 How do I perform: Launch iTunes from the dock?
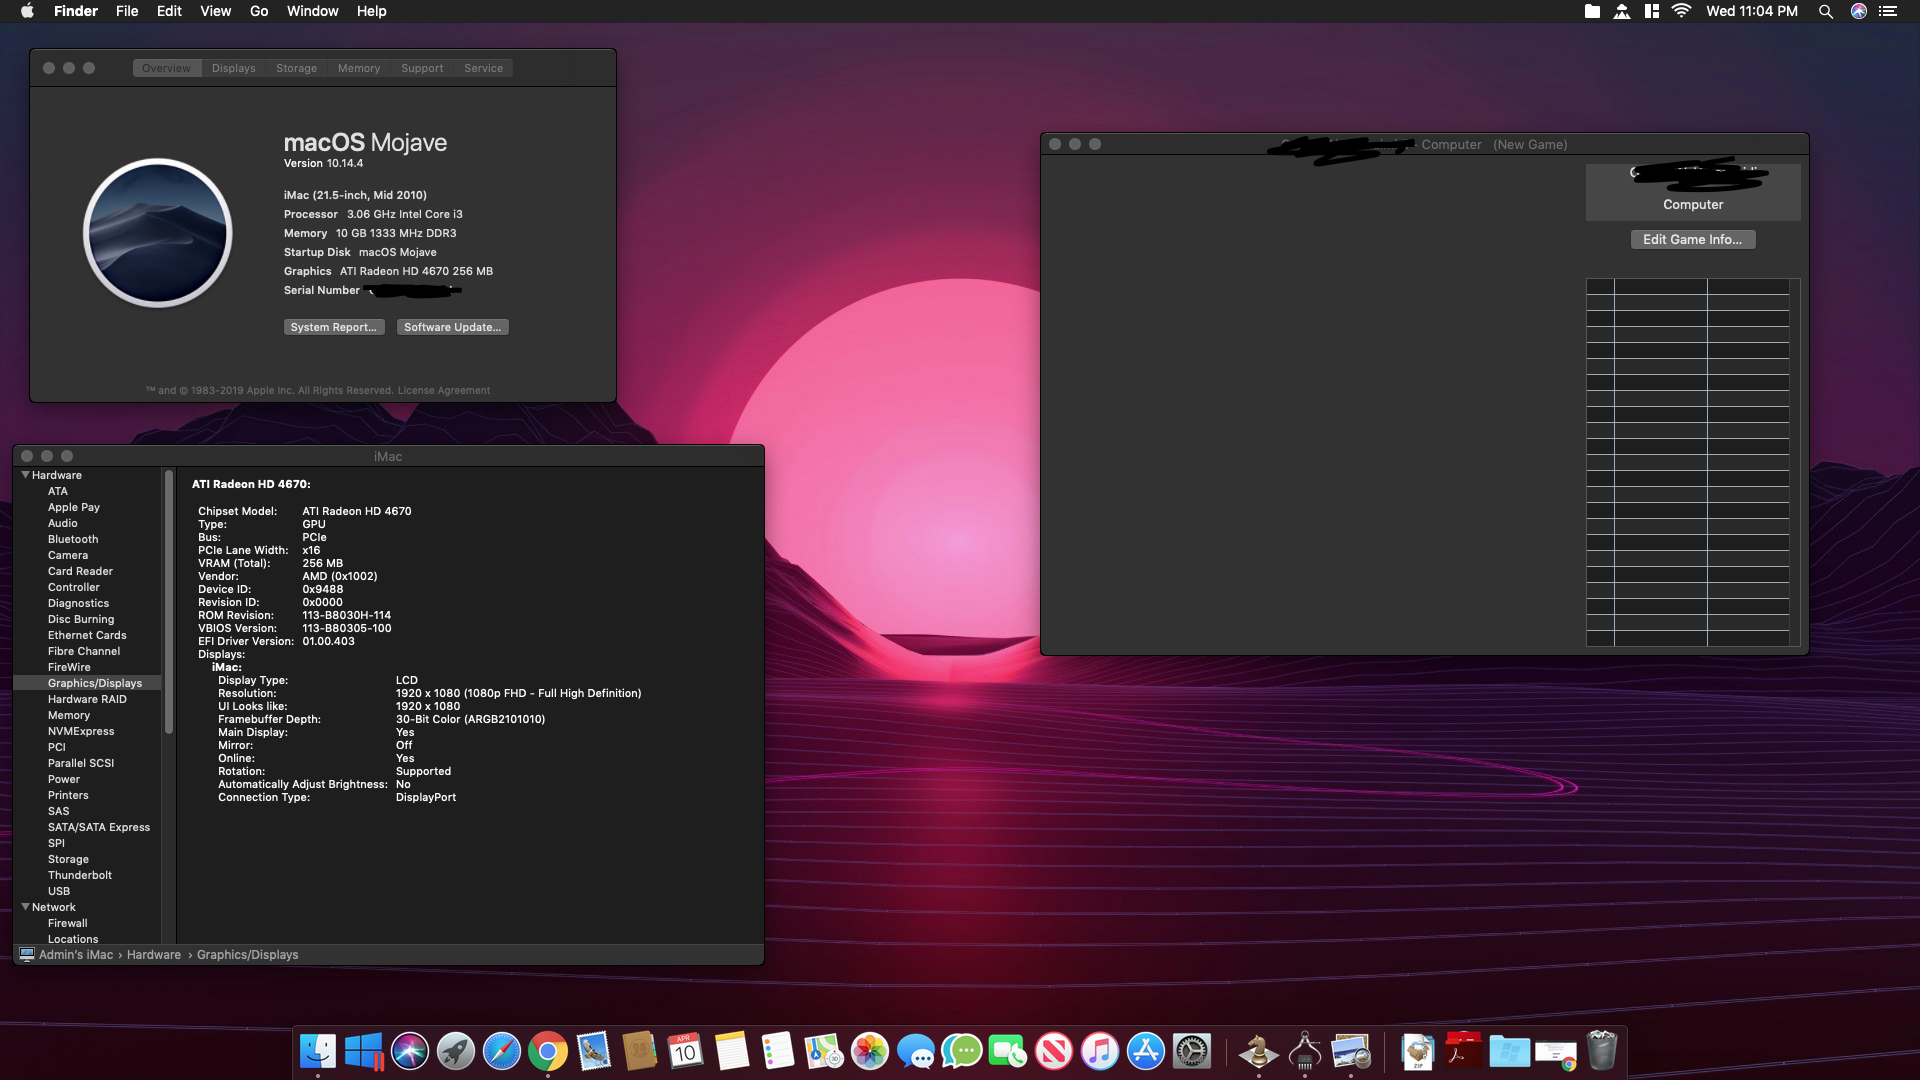coord(1100,1051)
